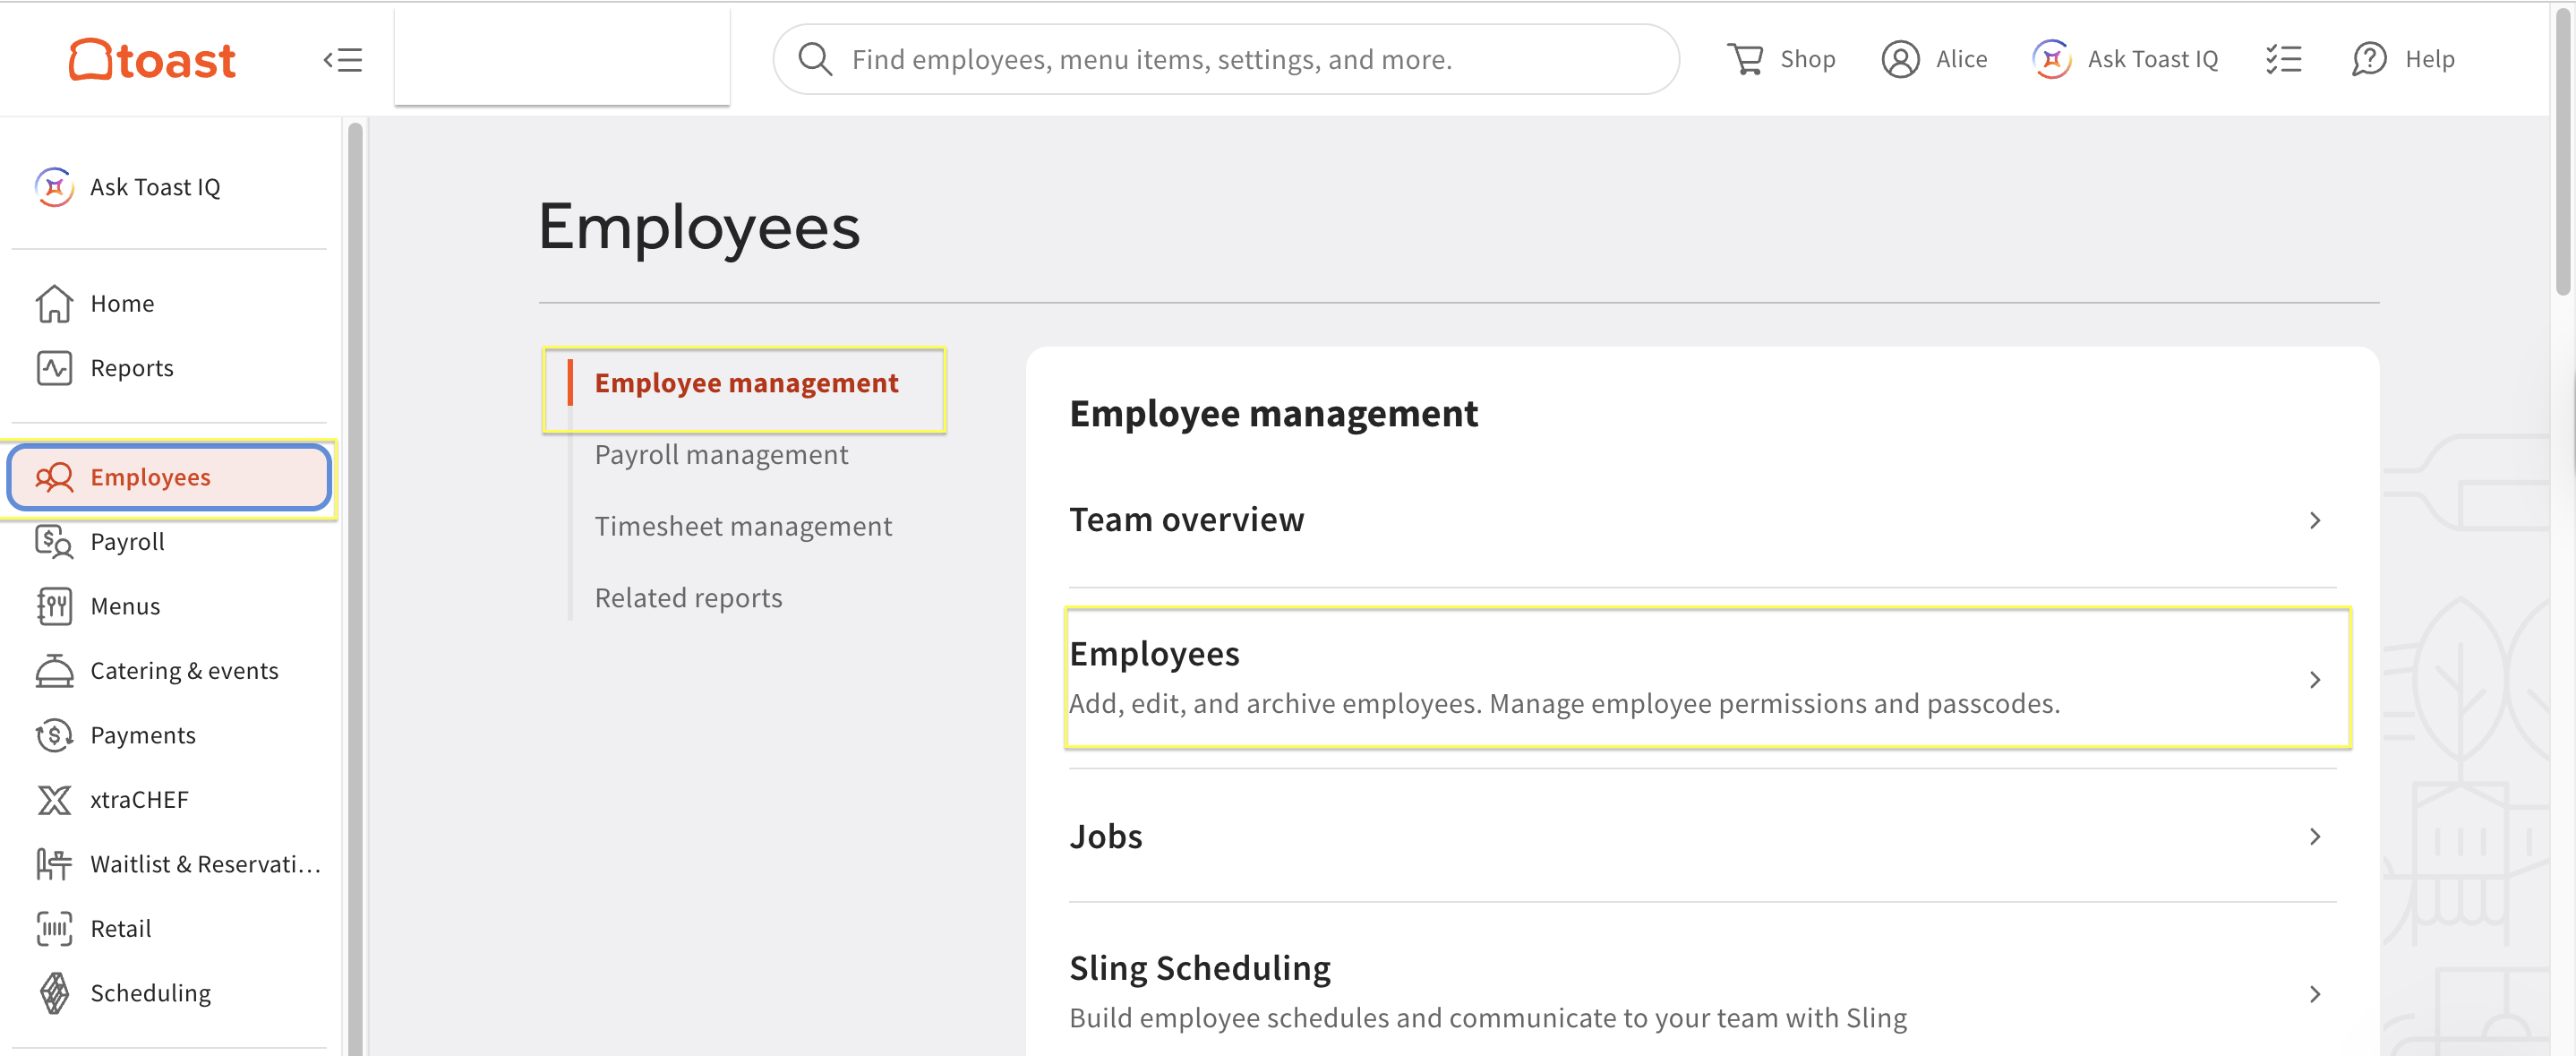
Task: Collapse the sidebar navigation menu
Action: click(343, 60)
